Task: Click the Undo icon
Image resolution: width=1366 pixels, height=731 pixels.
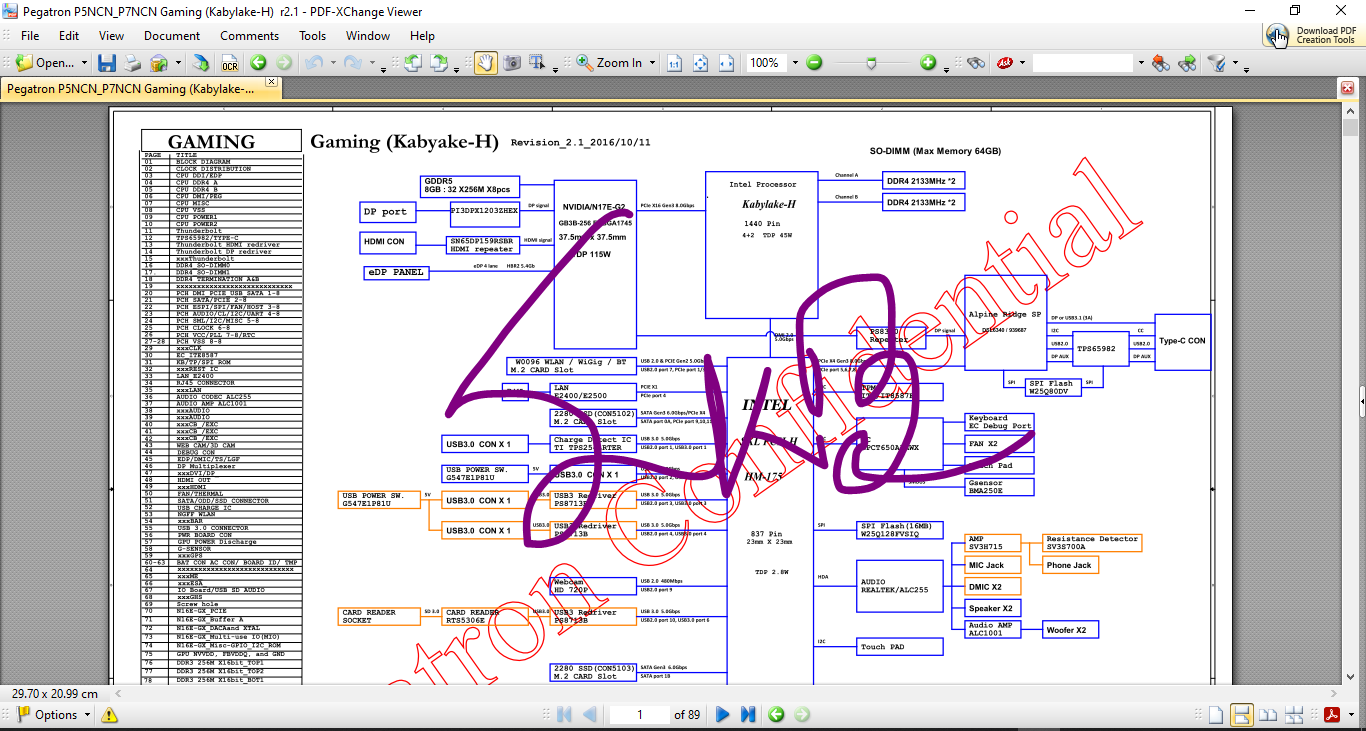Action: [x=314, y=62]
